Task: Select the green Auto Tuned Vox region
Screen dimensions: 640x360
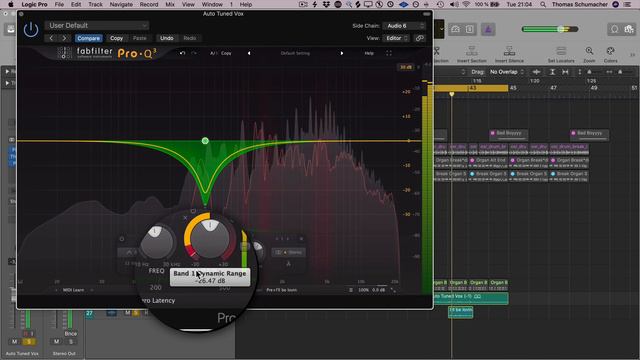Action: click(x=471, y=298)
